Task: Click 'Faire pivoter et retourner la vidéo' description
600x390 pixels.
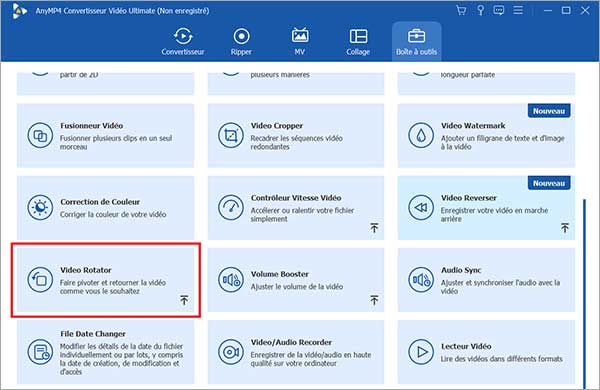Action: point(113,287)
